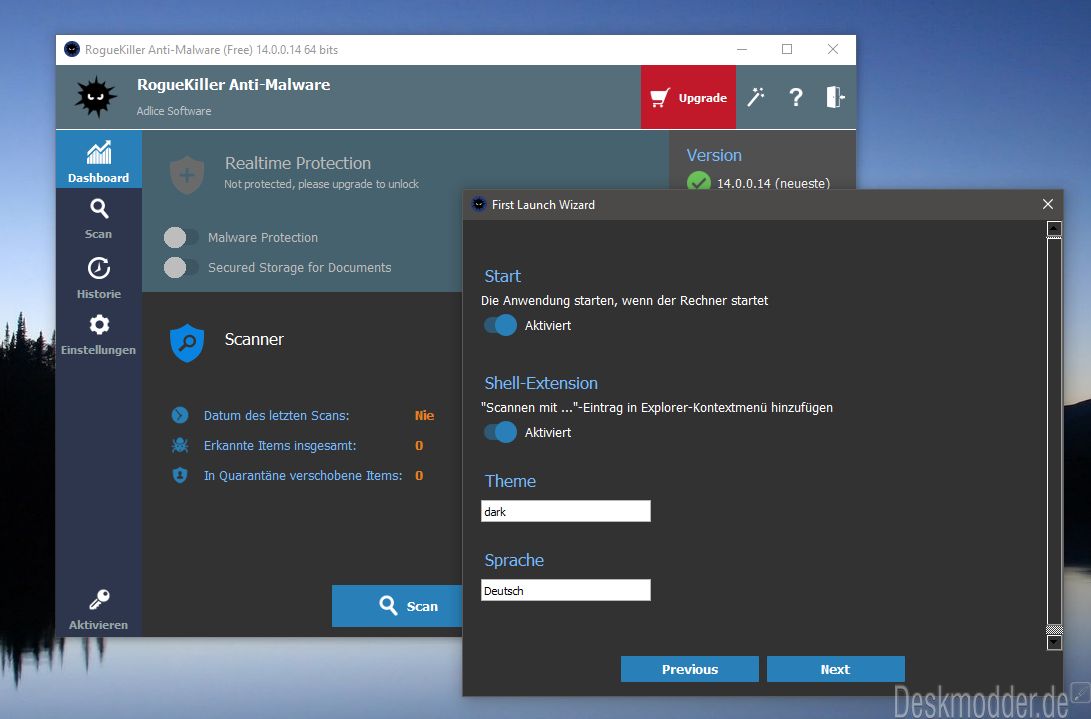Click the exit door icon in header
This screenshot has height=719, width=1091.
tap(835, 97)
